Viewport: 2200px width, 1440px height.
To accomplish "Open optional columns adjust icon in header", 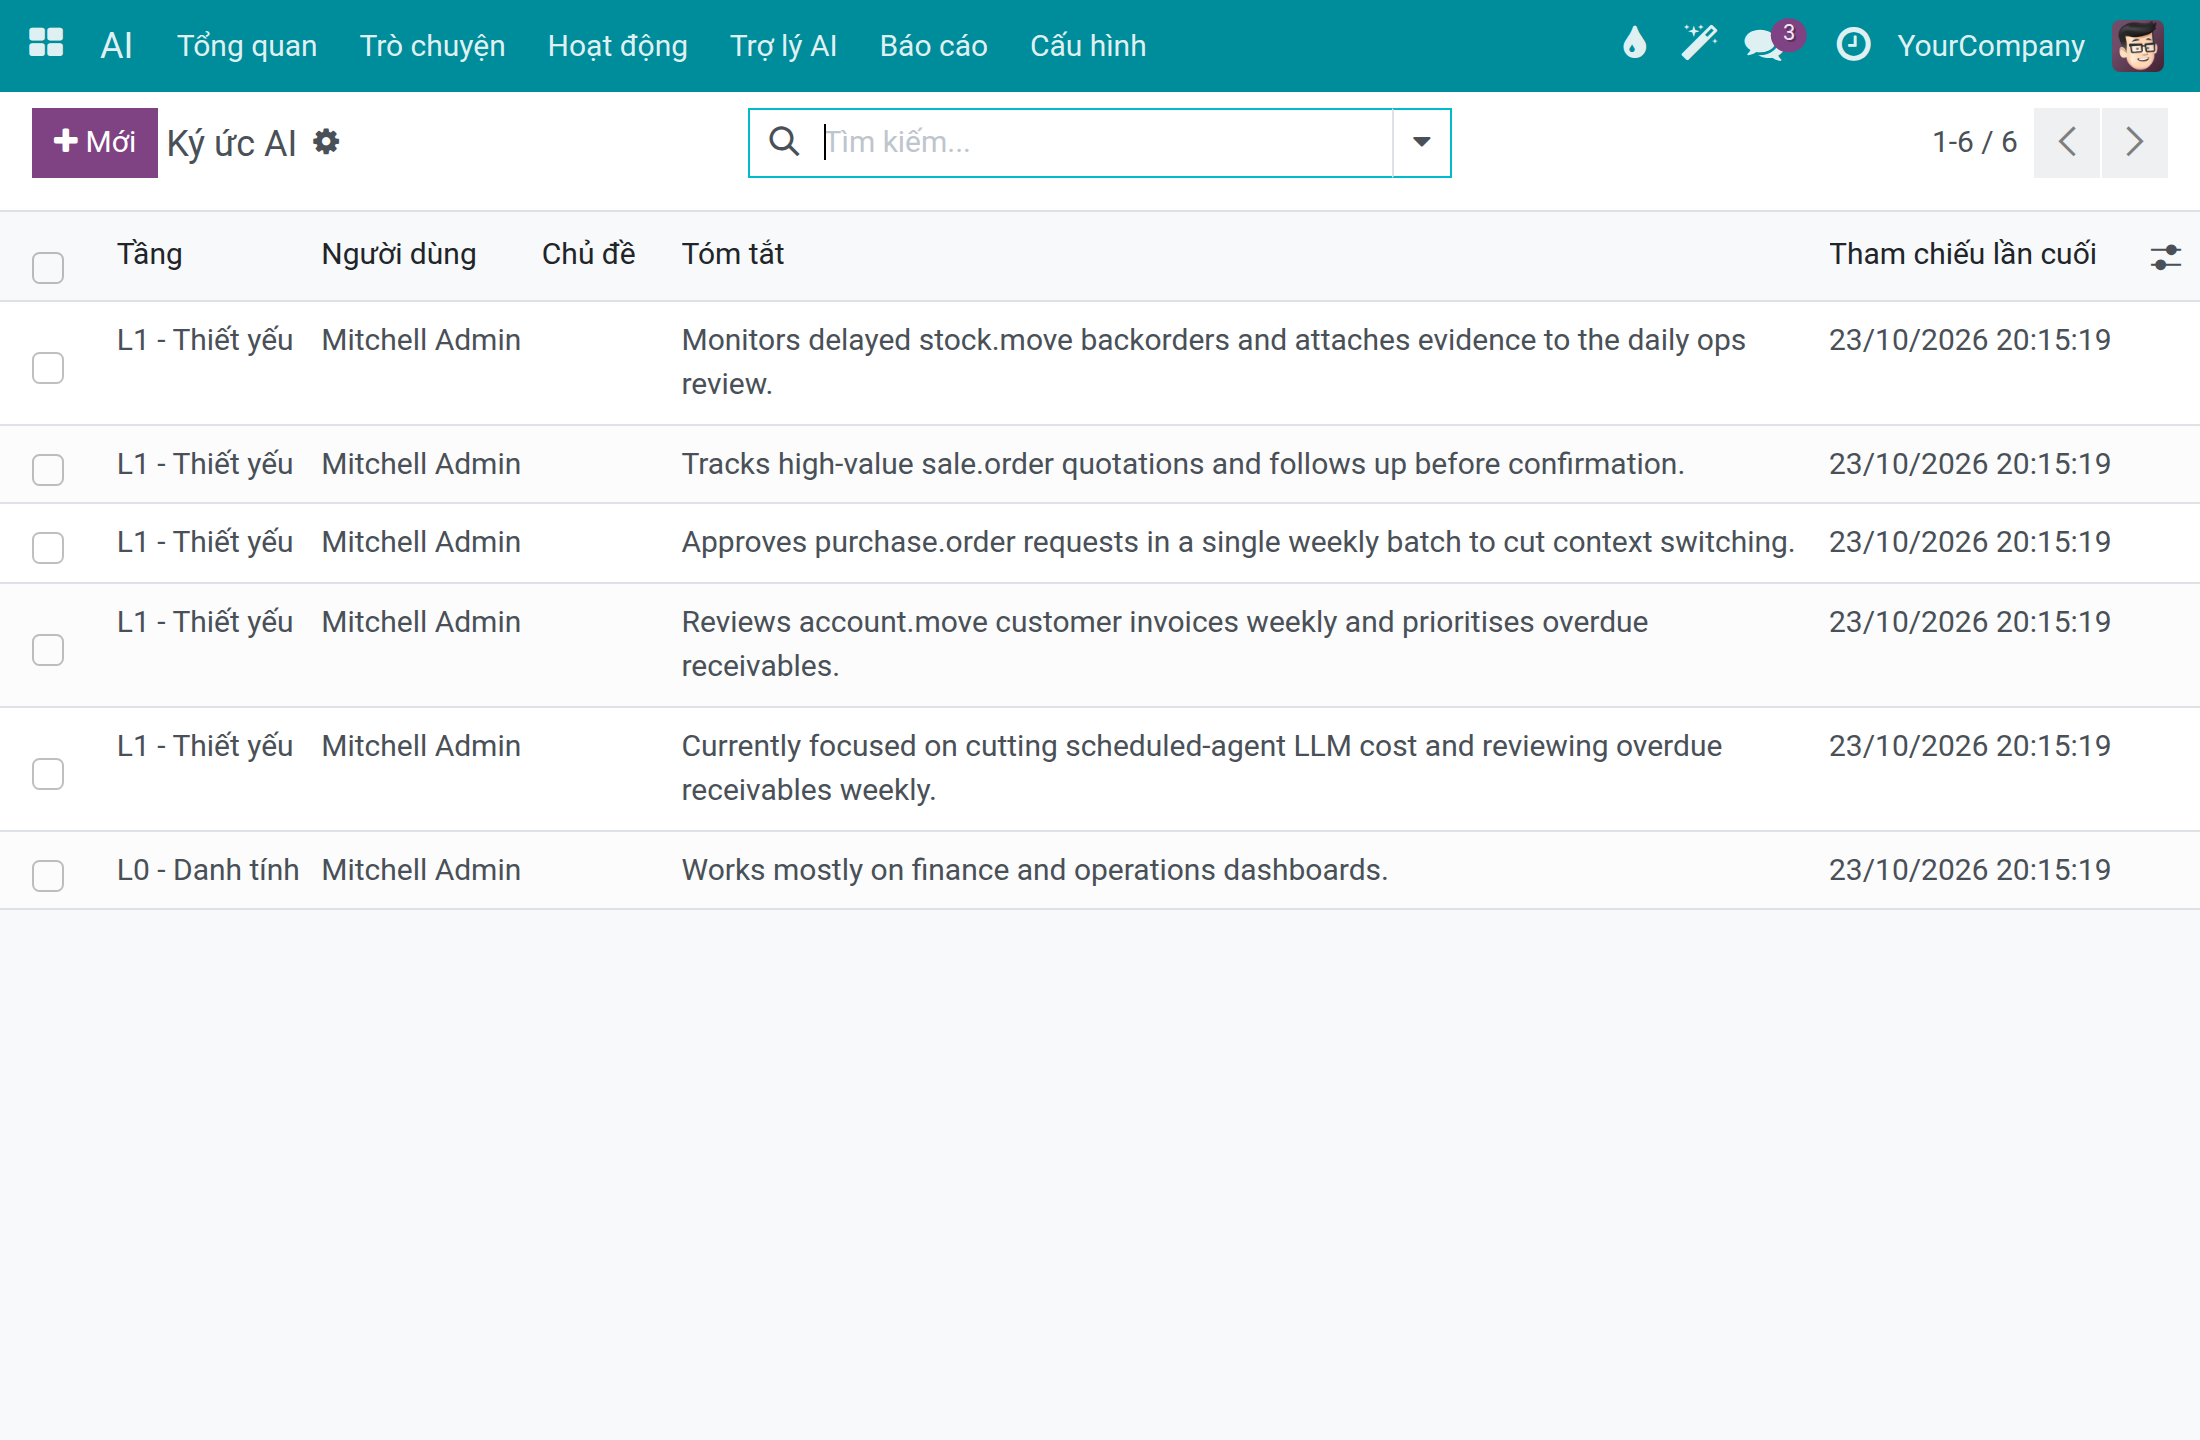I will [2165, 257].
